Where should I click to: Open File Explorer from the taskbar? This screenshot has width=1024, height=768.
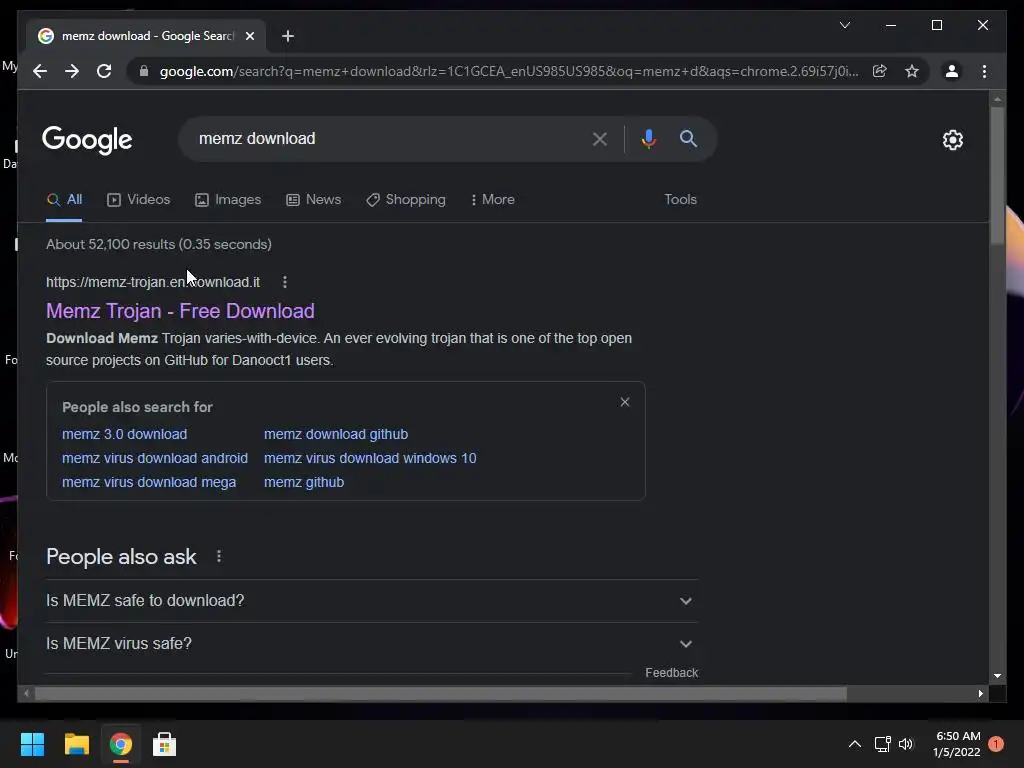click(x=76, y=744)
